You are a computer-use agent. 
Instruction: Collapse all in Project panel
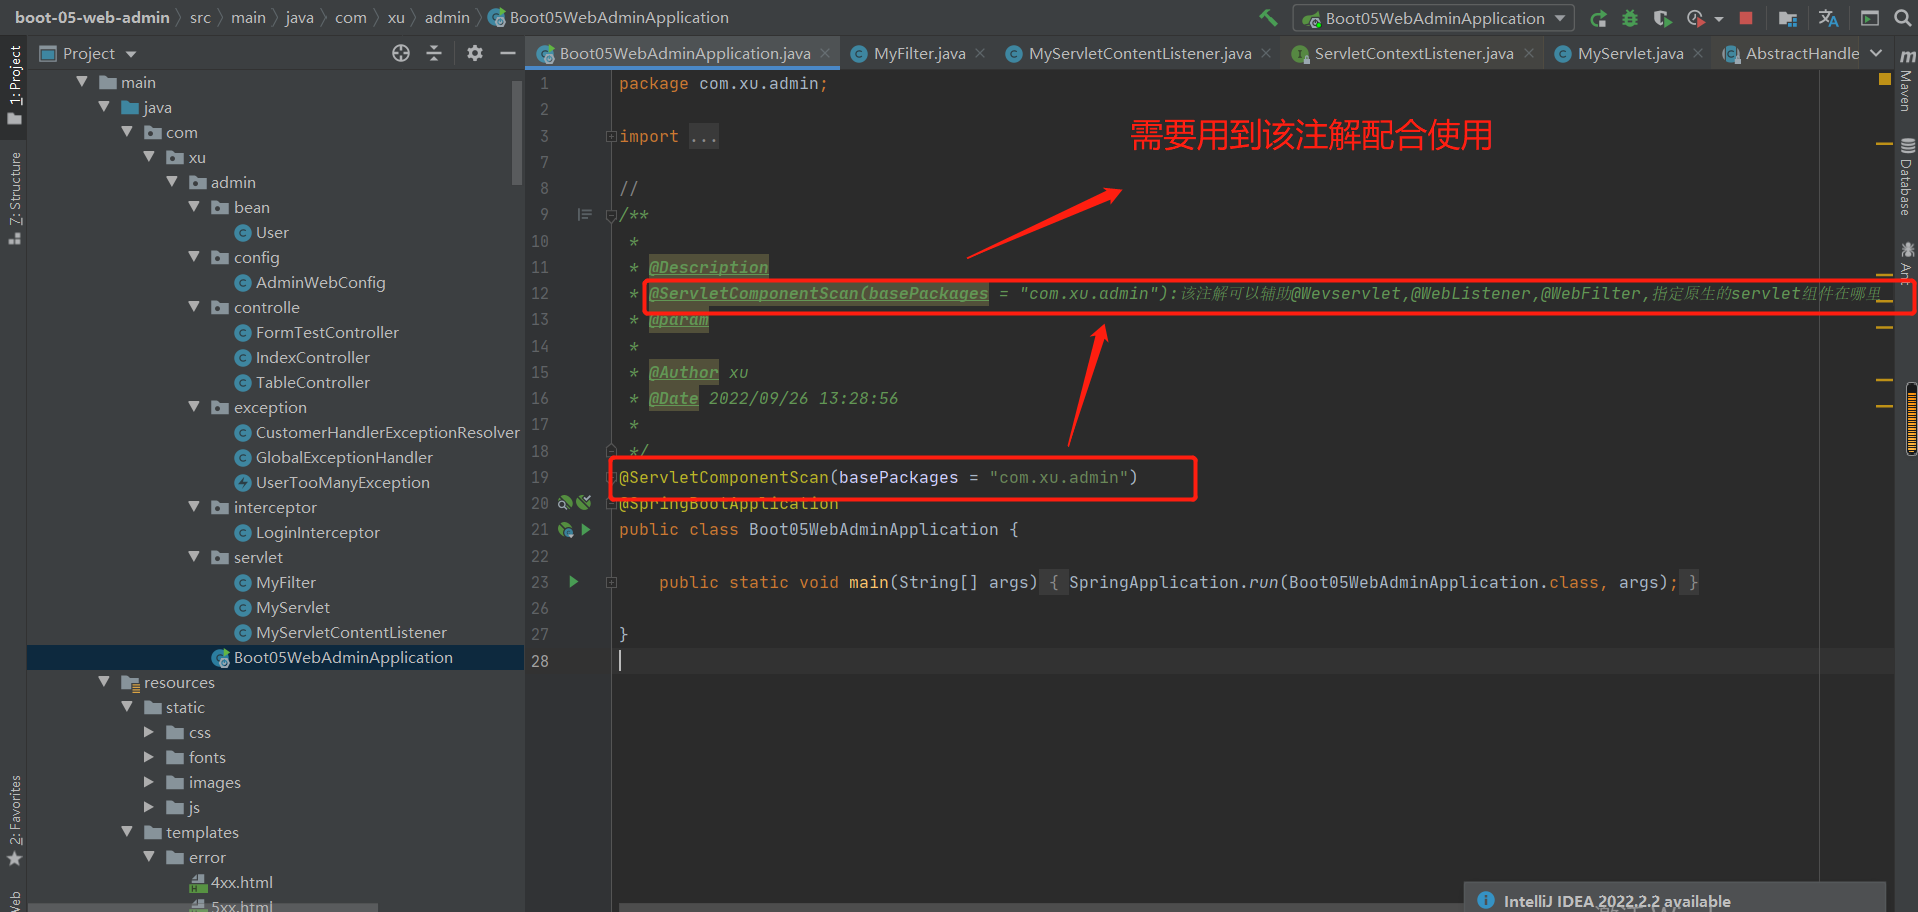[434, 53]
